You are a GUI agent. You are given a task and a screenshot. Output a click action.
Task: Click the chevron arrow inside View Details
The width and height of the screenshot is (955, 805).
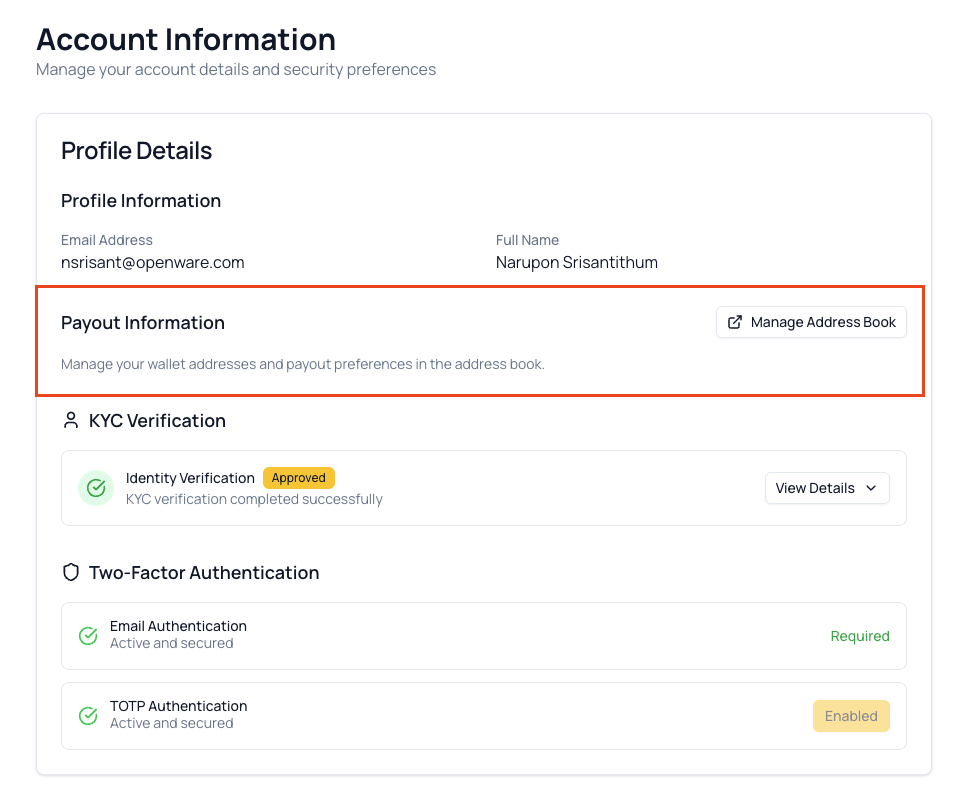click(x=872, y=488)
